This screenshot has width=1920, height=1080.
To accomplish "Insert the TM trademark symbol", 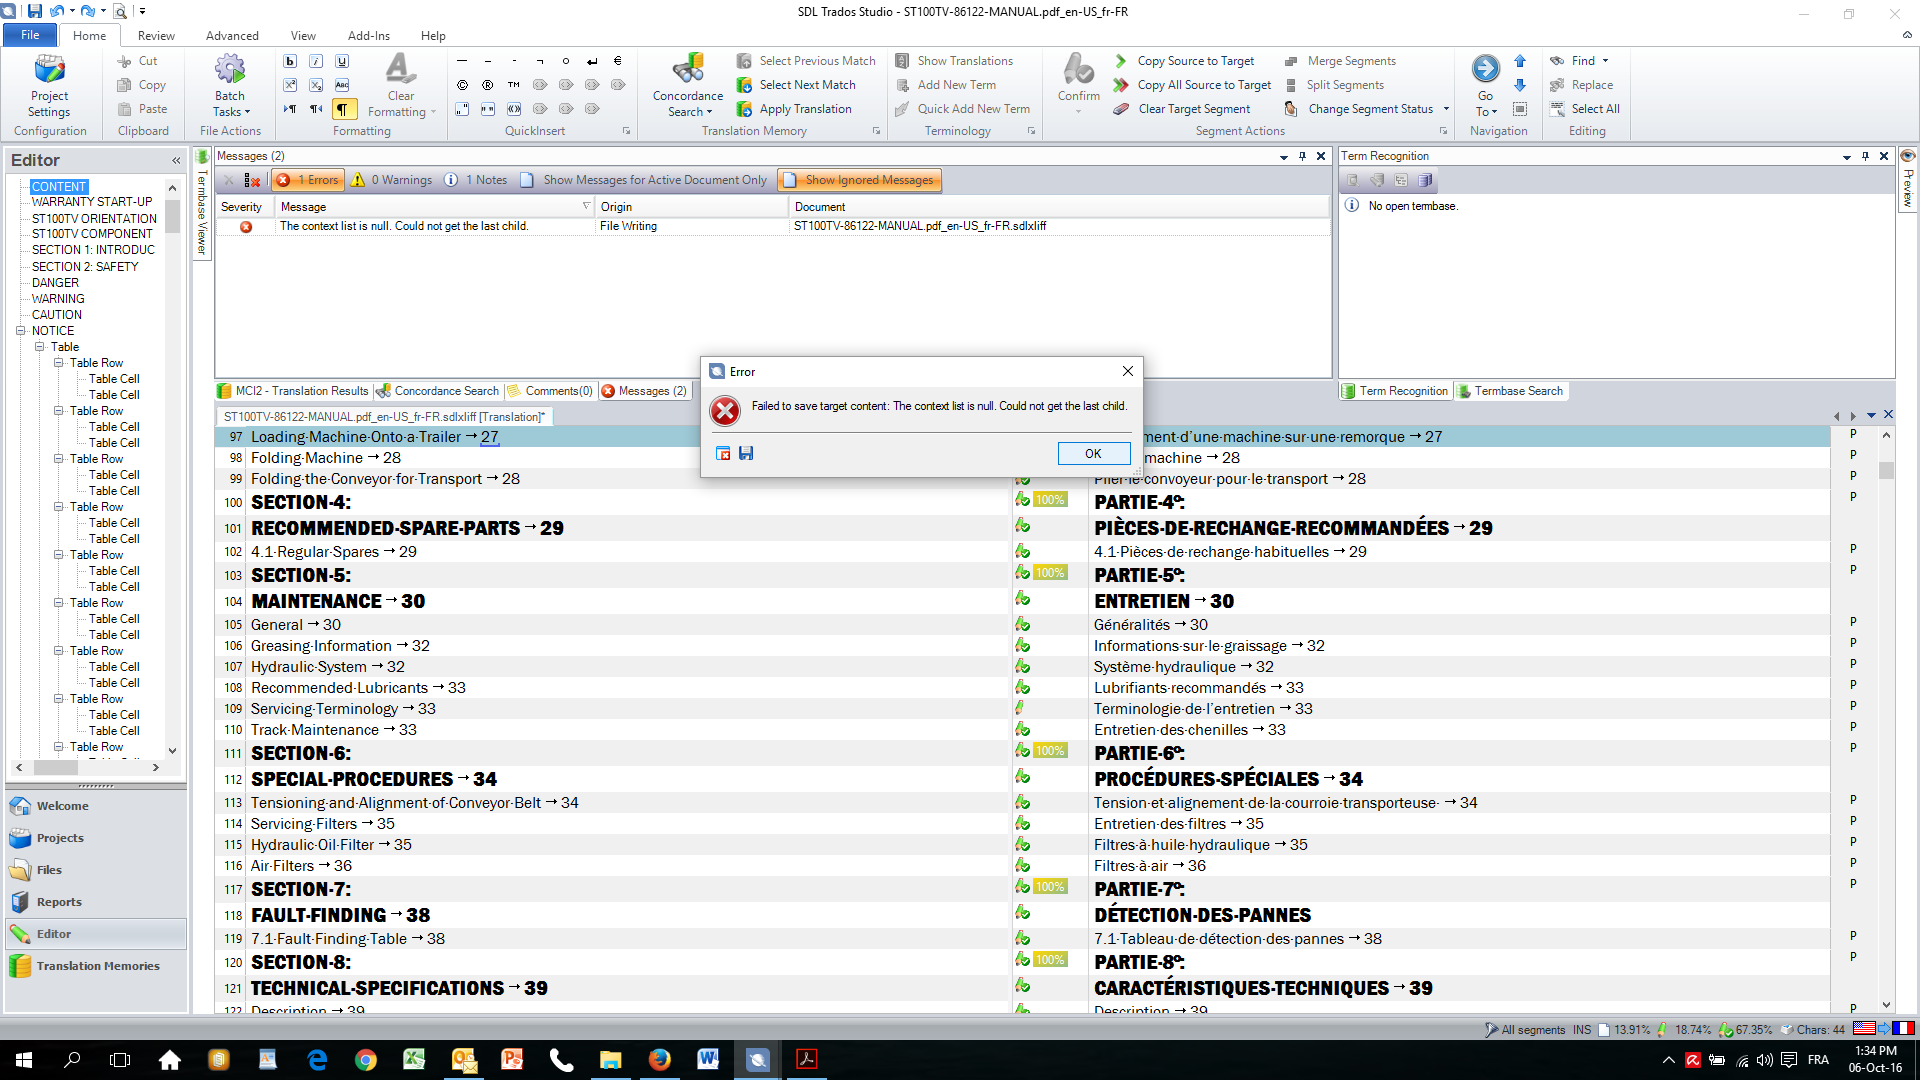I will [x=514, y=85].
